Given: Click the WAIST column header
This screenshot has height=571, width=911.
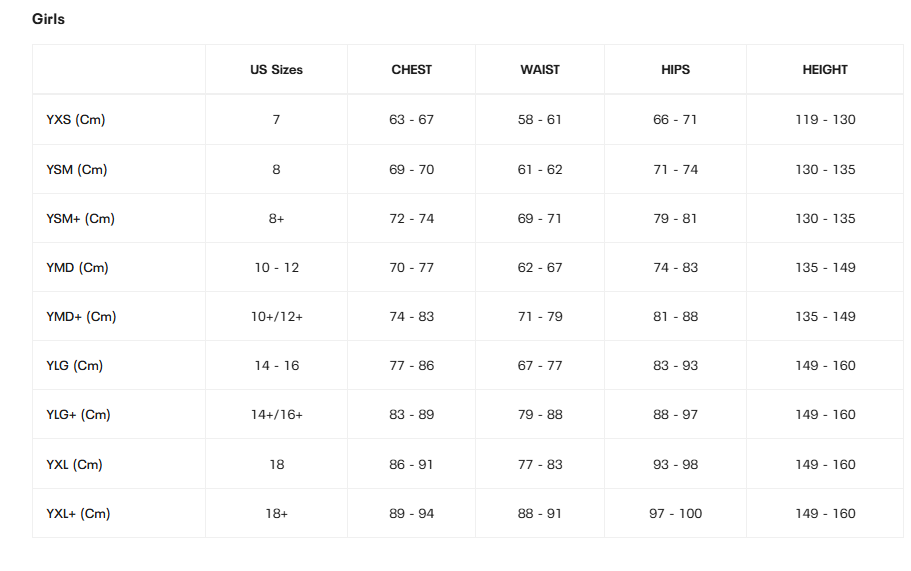Looking at the screenshot, I should click(x=540, y=70).
